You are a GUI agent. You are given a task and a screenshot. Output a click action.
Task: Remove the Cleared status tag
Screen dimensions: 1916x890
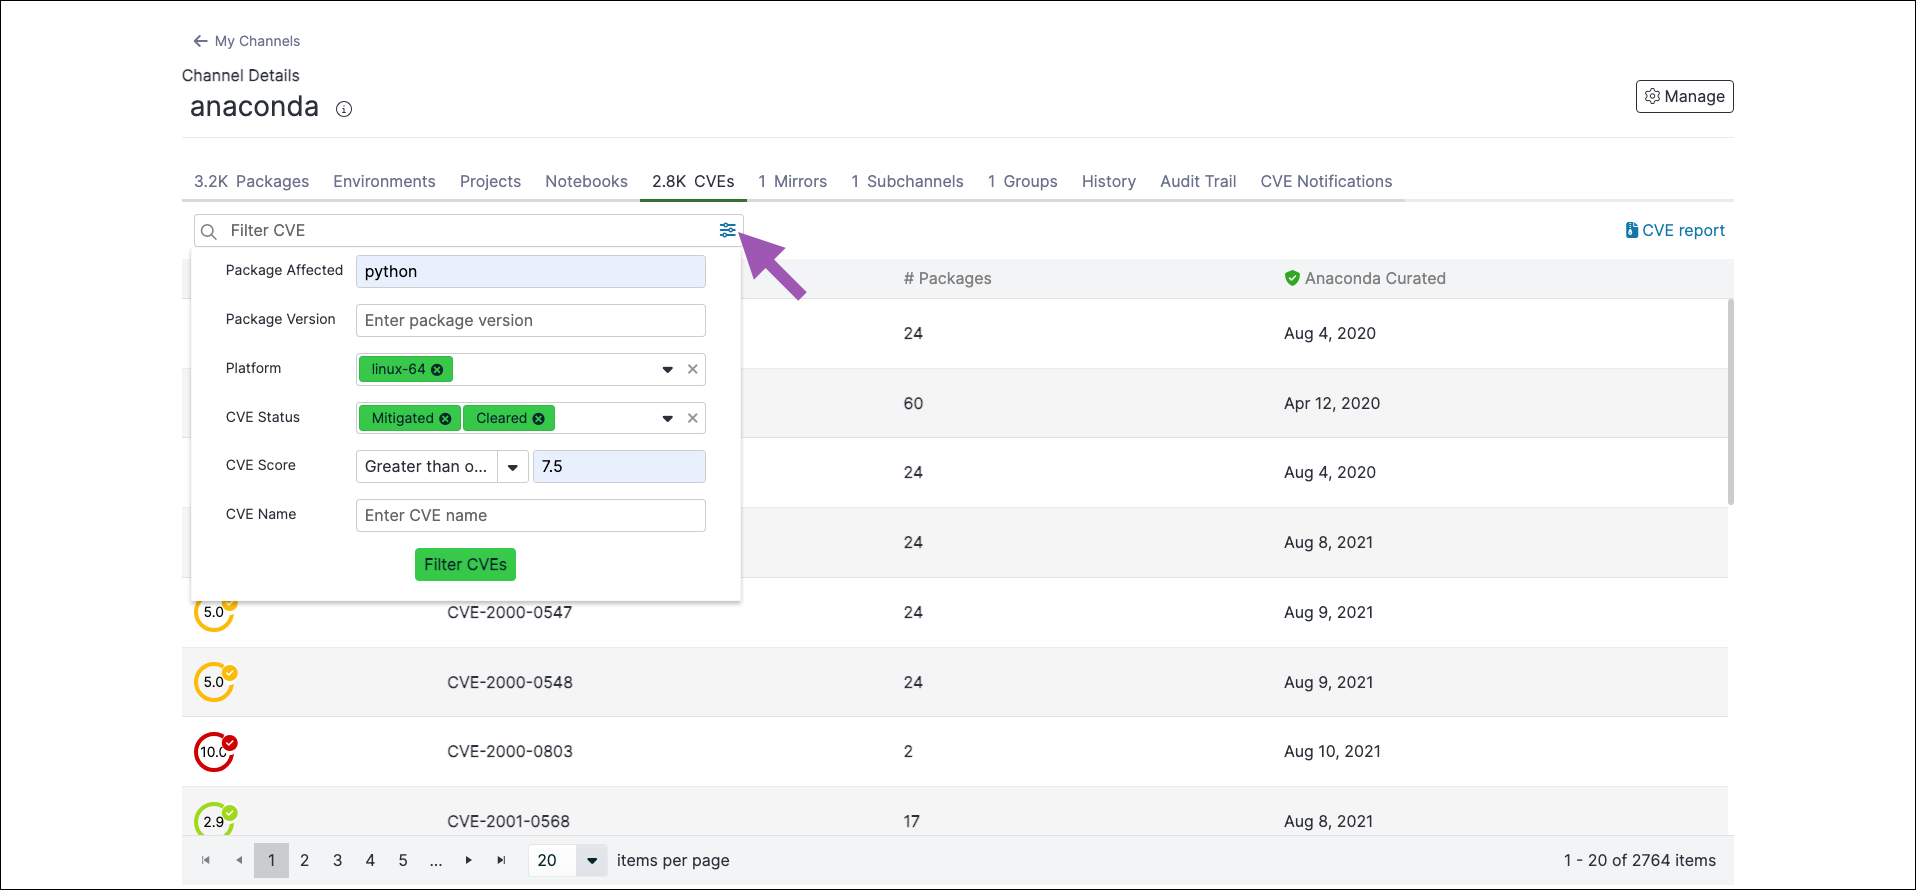point(538,419)
